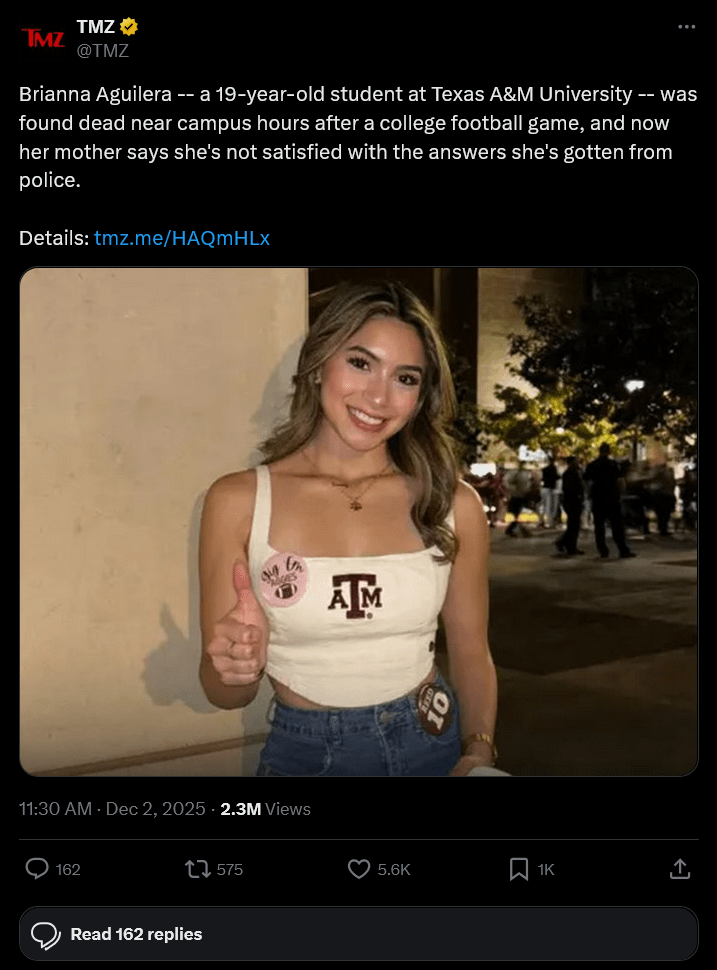Click the TMZ display name
This screenshot has width=717, height=970.
click(95, 27)
